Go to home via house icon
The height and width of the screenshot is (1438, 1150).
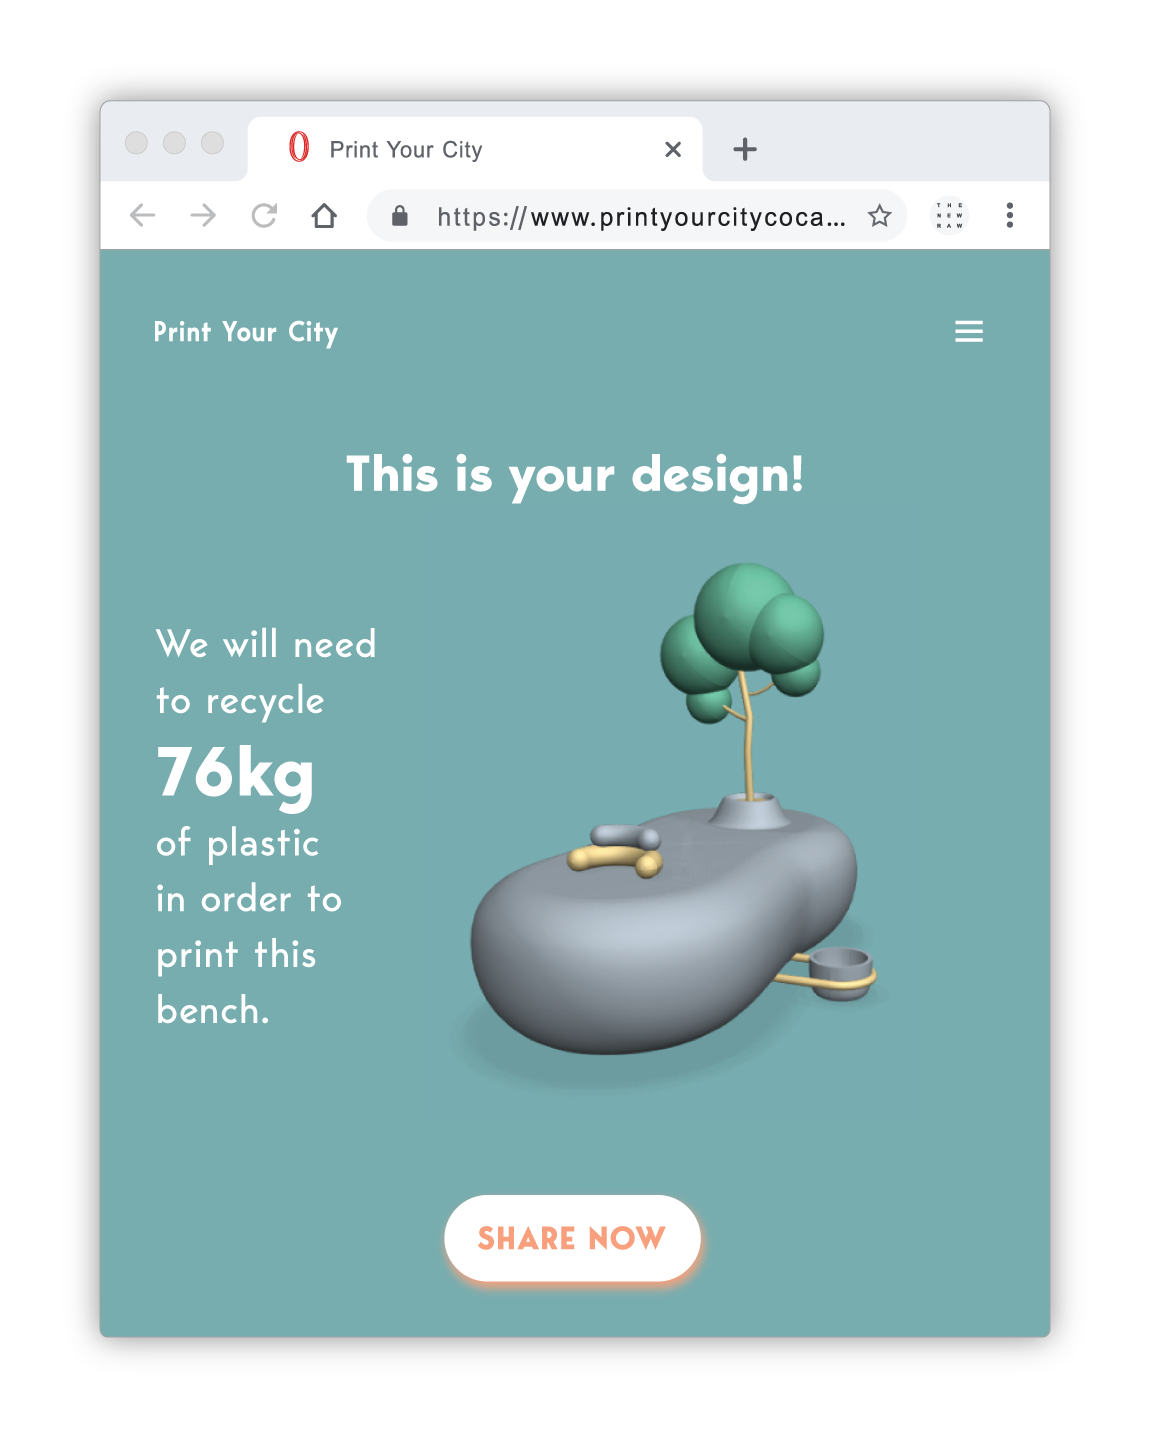point(324,215)
